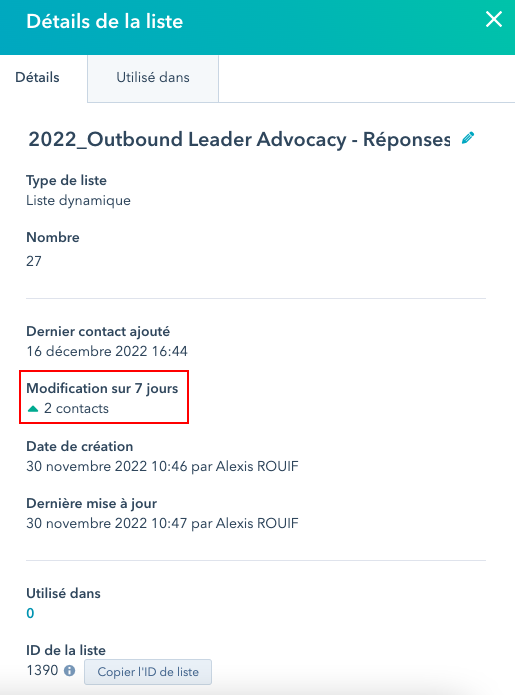Click the 16 décembre 2022 16:44 date
Screen dimensions: 515x695
[x=107, y=351]
